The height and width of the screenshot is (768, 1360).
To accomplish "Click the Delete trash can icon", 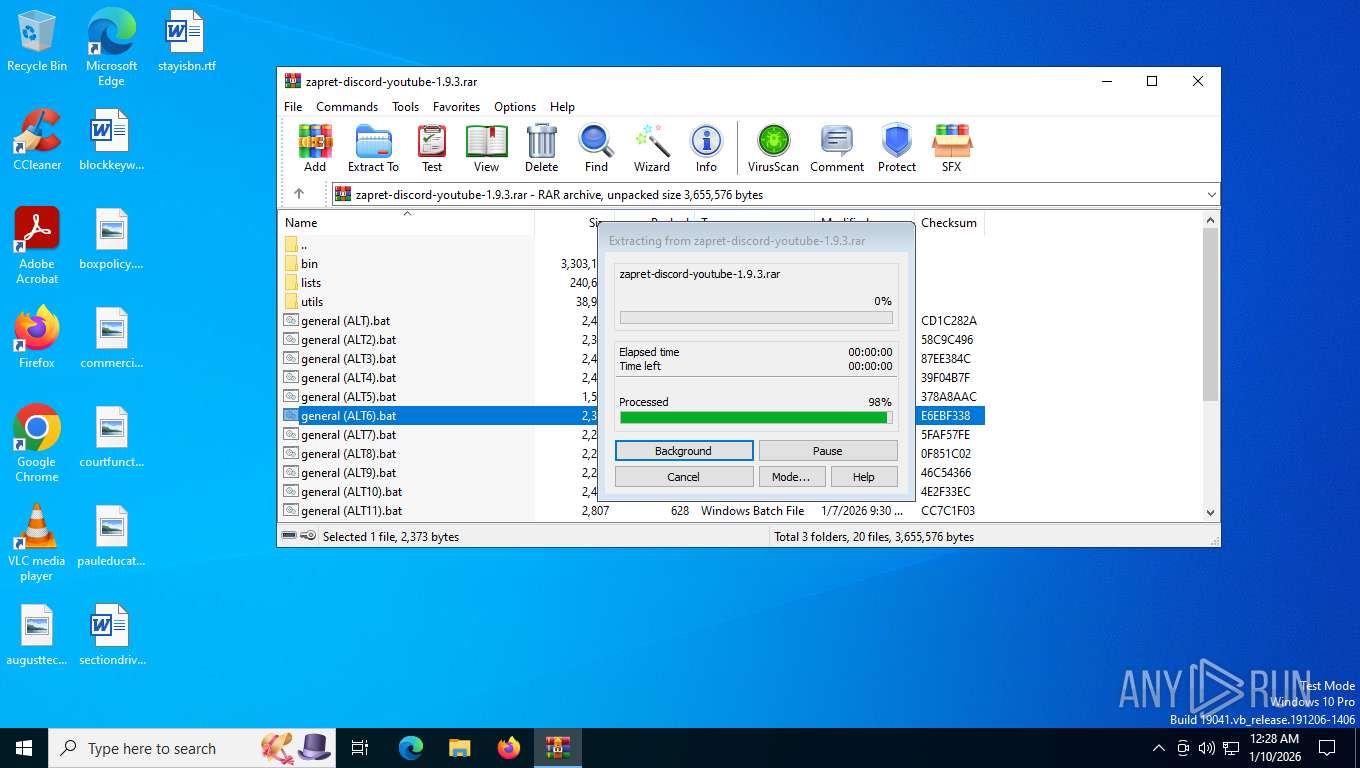I will click(541, 148).
